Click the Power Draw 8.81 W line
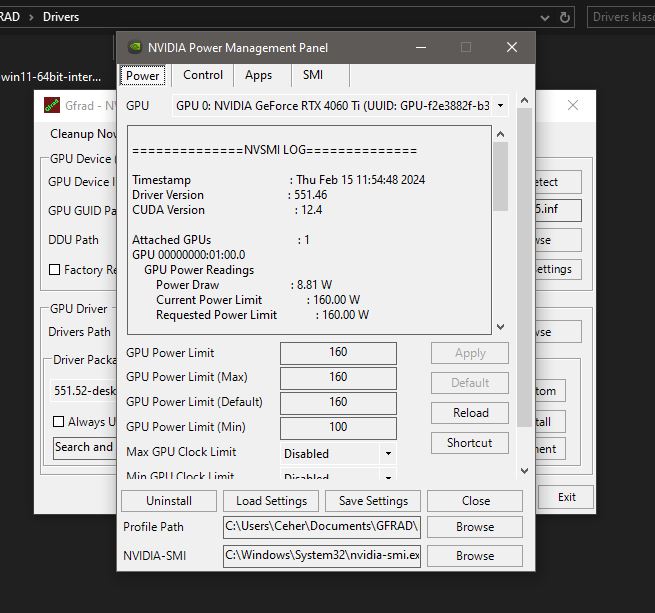 tap(244, 285)
